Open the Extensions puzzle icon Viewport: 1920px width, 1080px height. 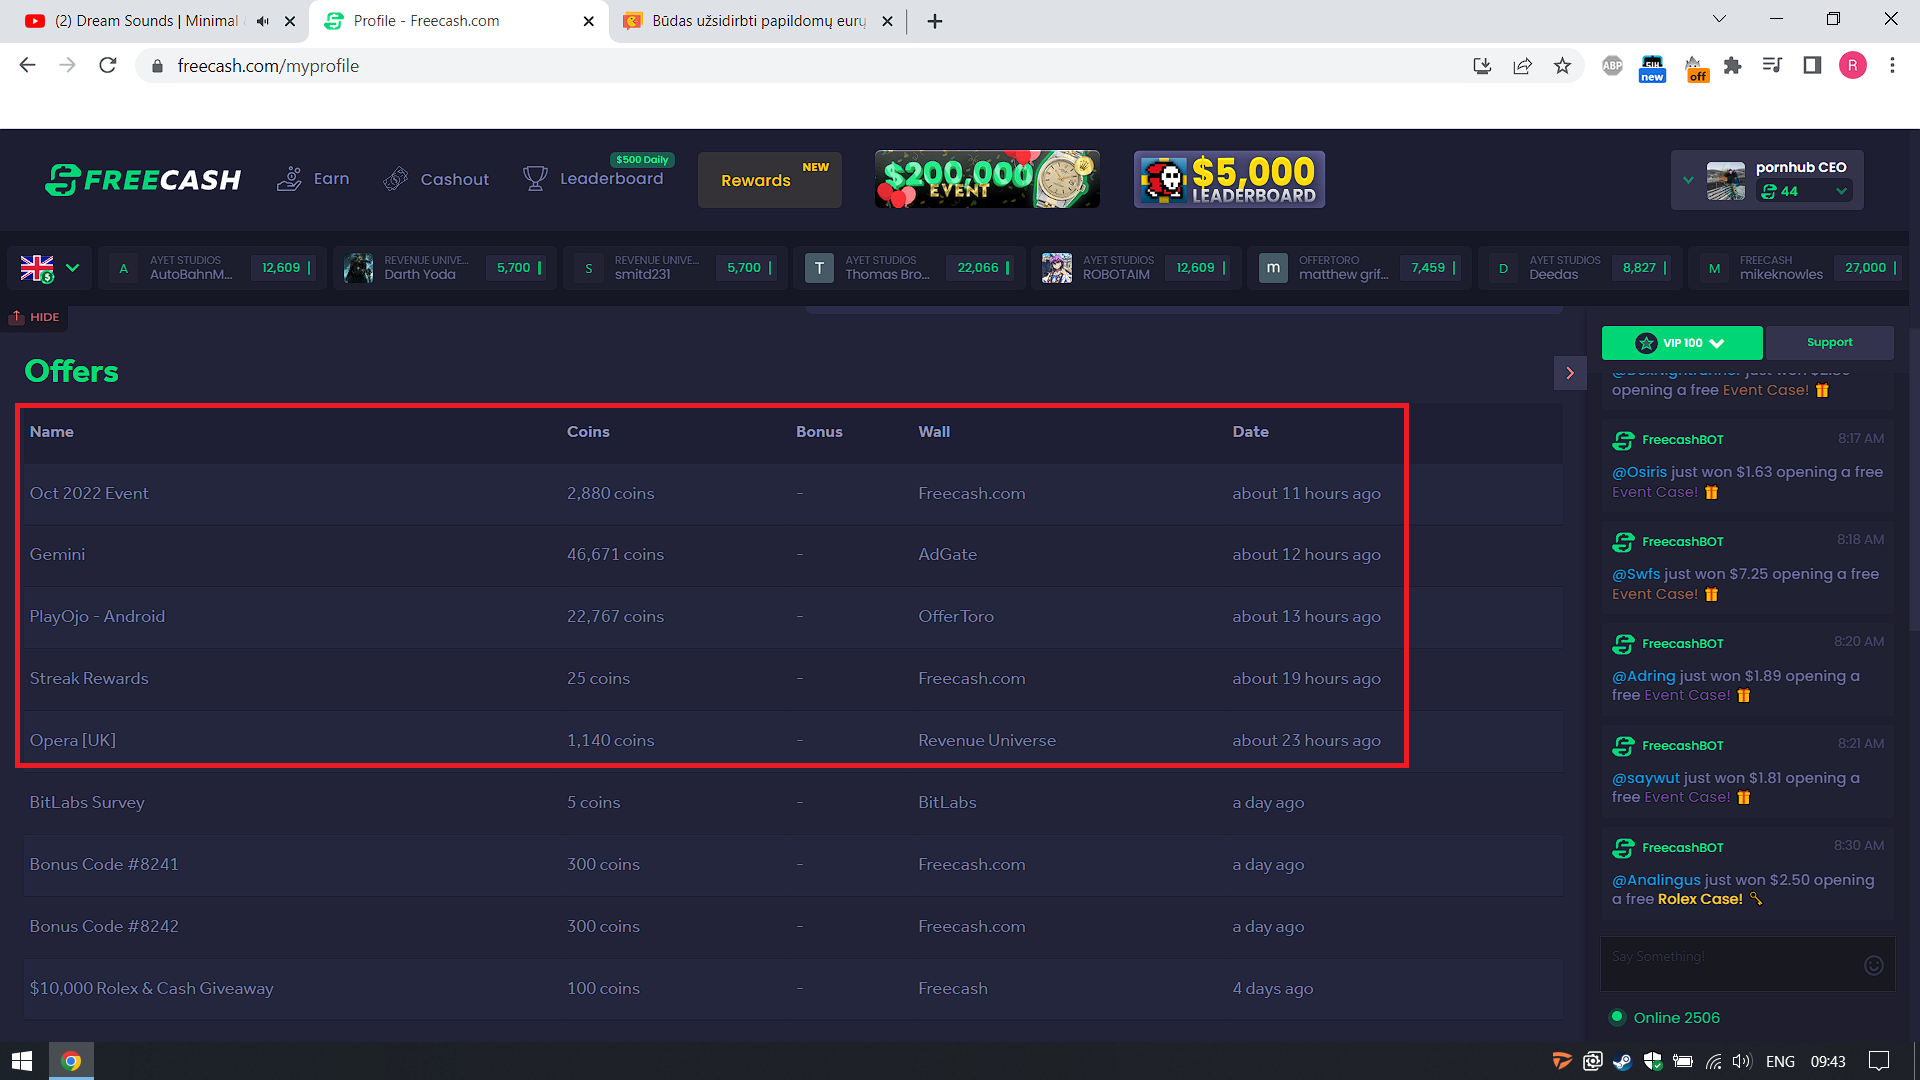click(x=1732, y=66)
